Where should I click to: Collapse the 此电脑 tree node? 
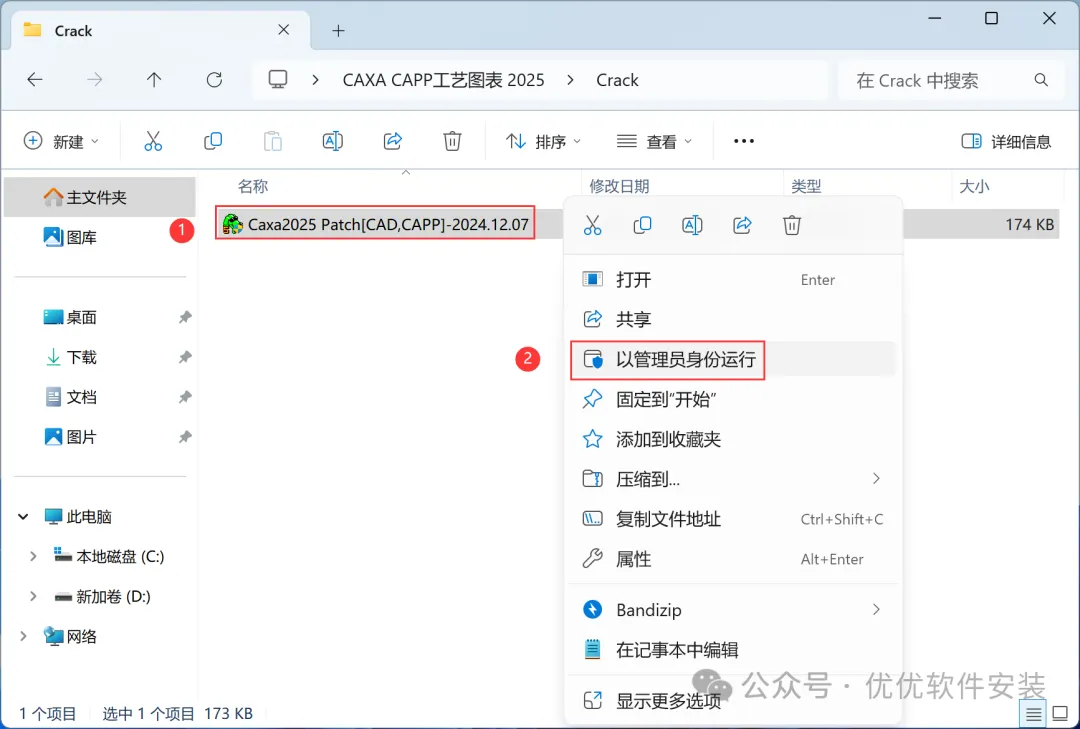(23, 516)
